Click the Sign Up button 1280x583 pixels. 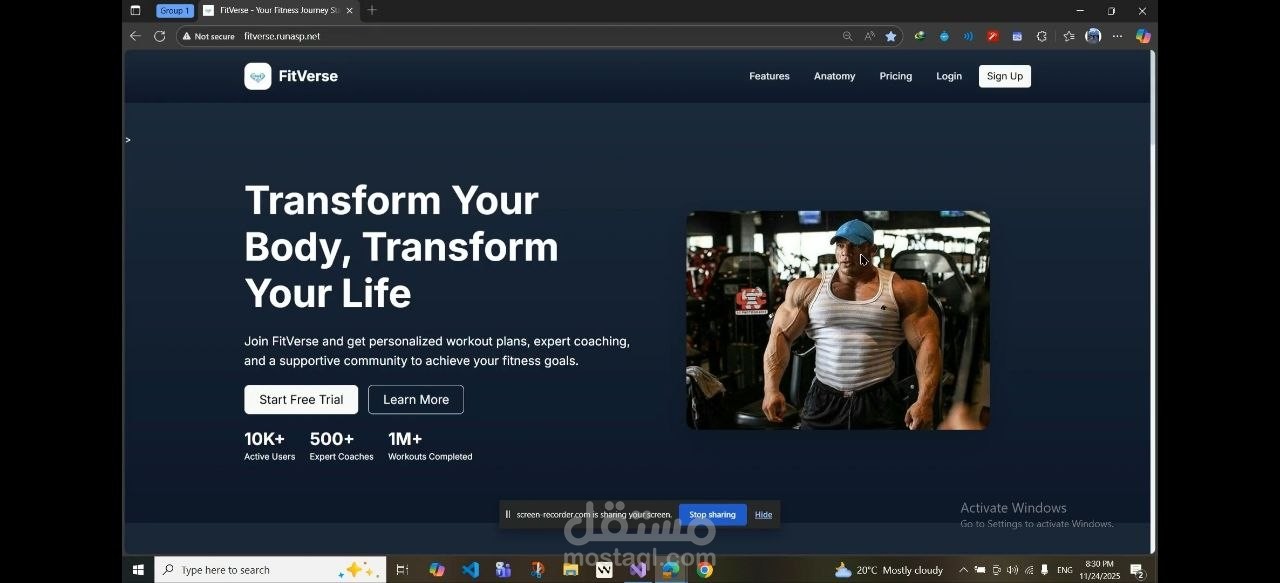click(1004, 76)
